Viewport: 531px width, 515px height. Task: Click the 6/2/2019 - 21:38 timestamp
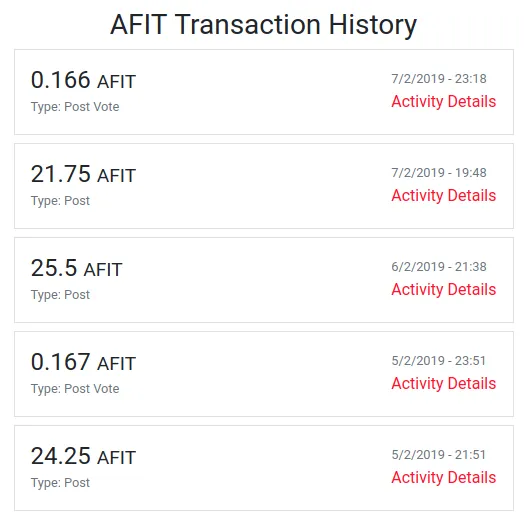coord(439,267)
